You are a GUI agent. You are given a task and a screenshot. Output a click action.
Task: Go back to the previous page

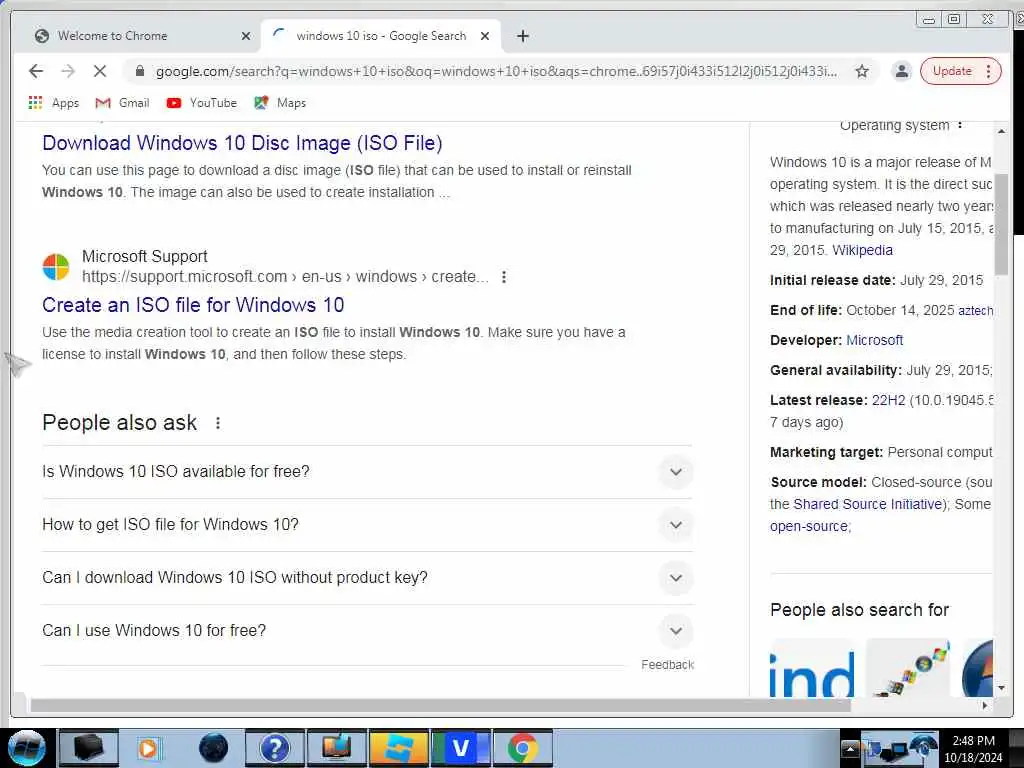36,71
